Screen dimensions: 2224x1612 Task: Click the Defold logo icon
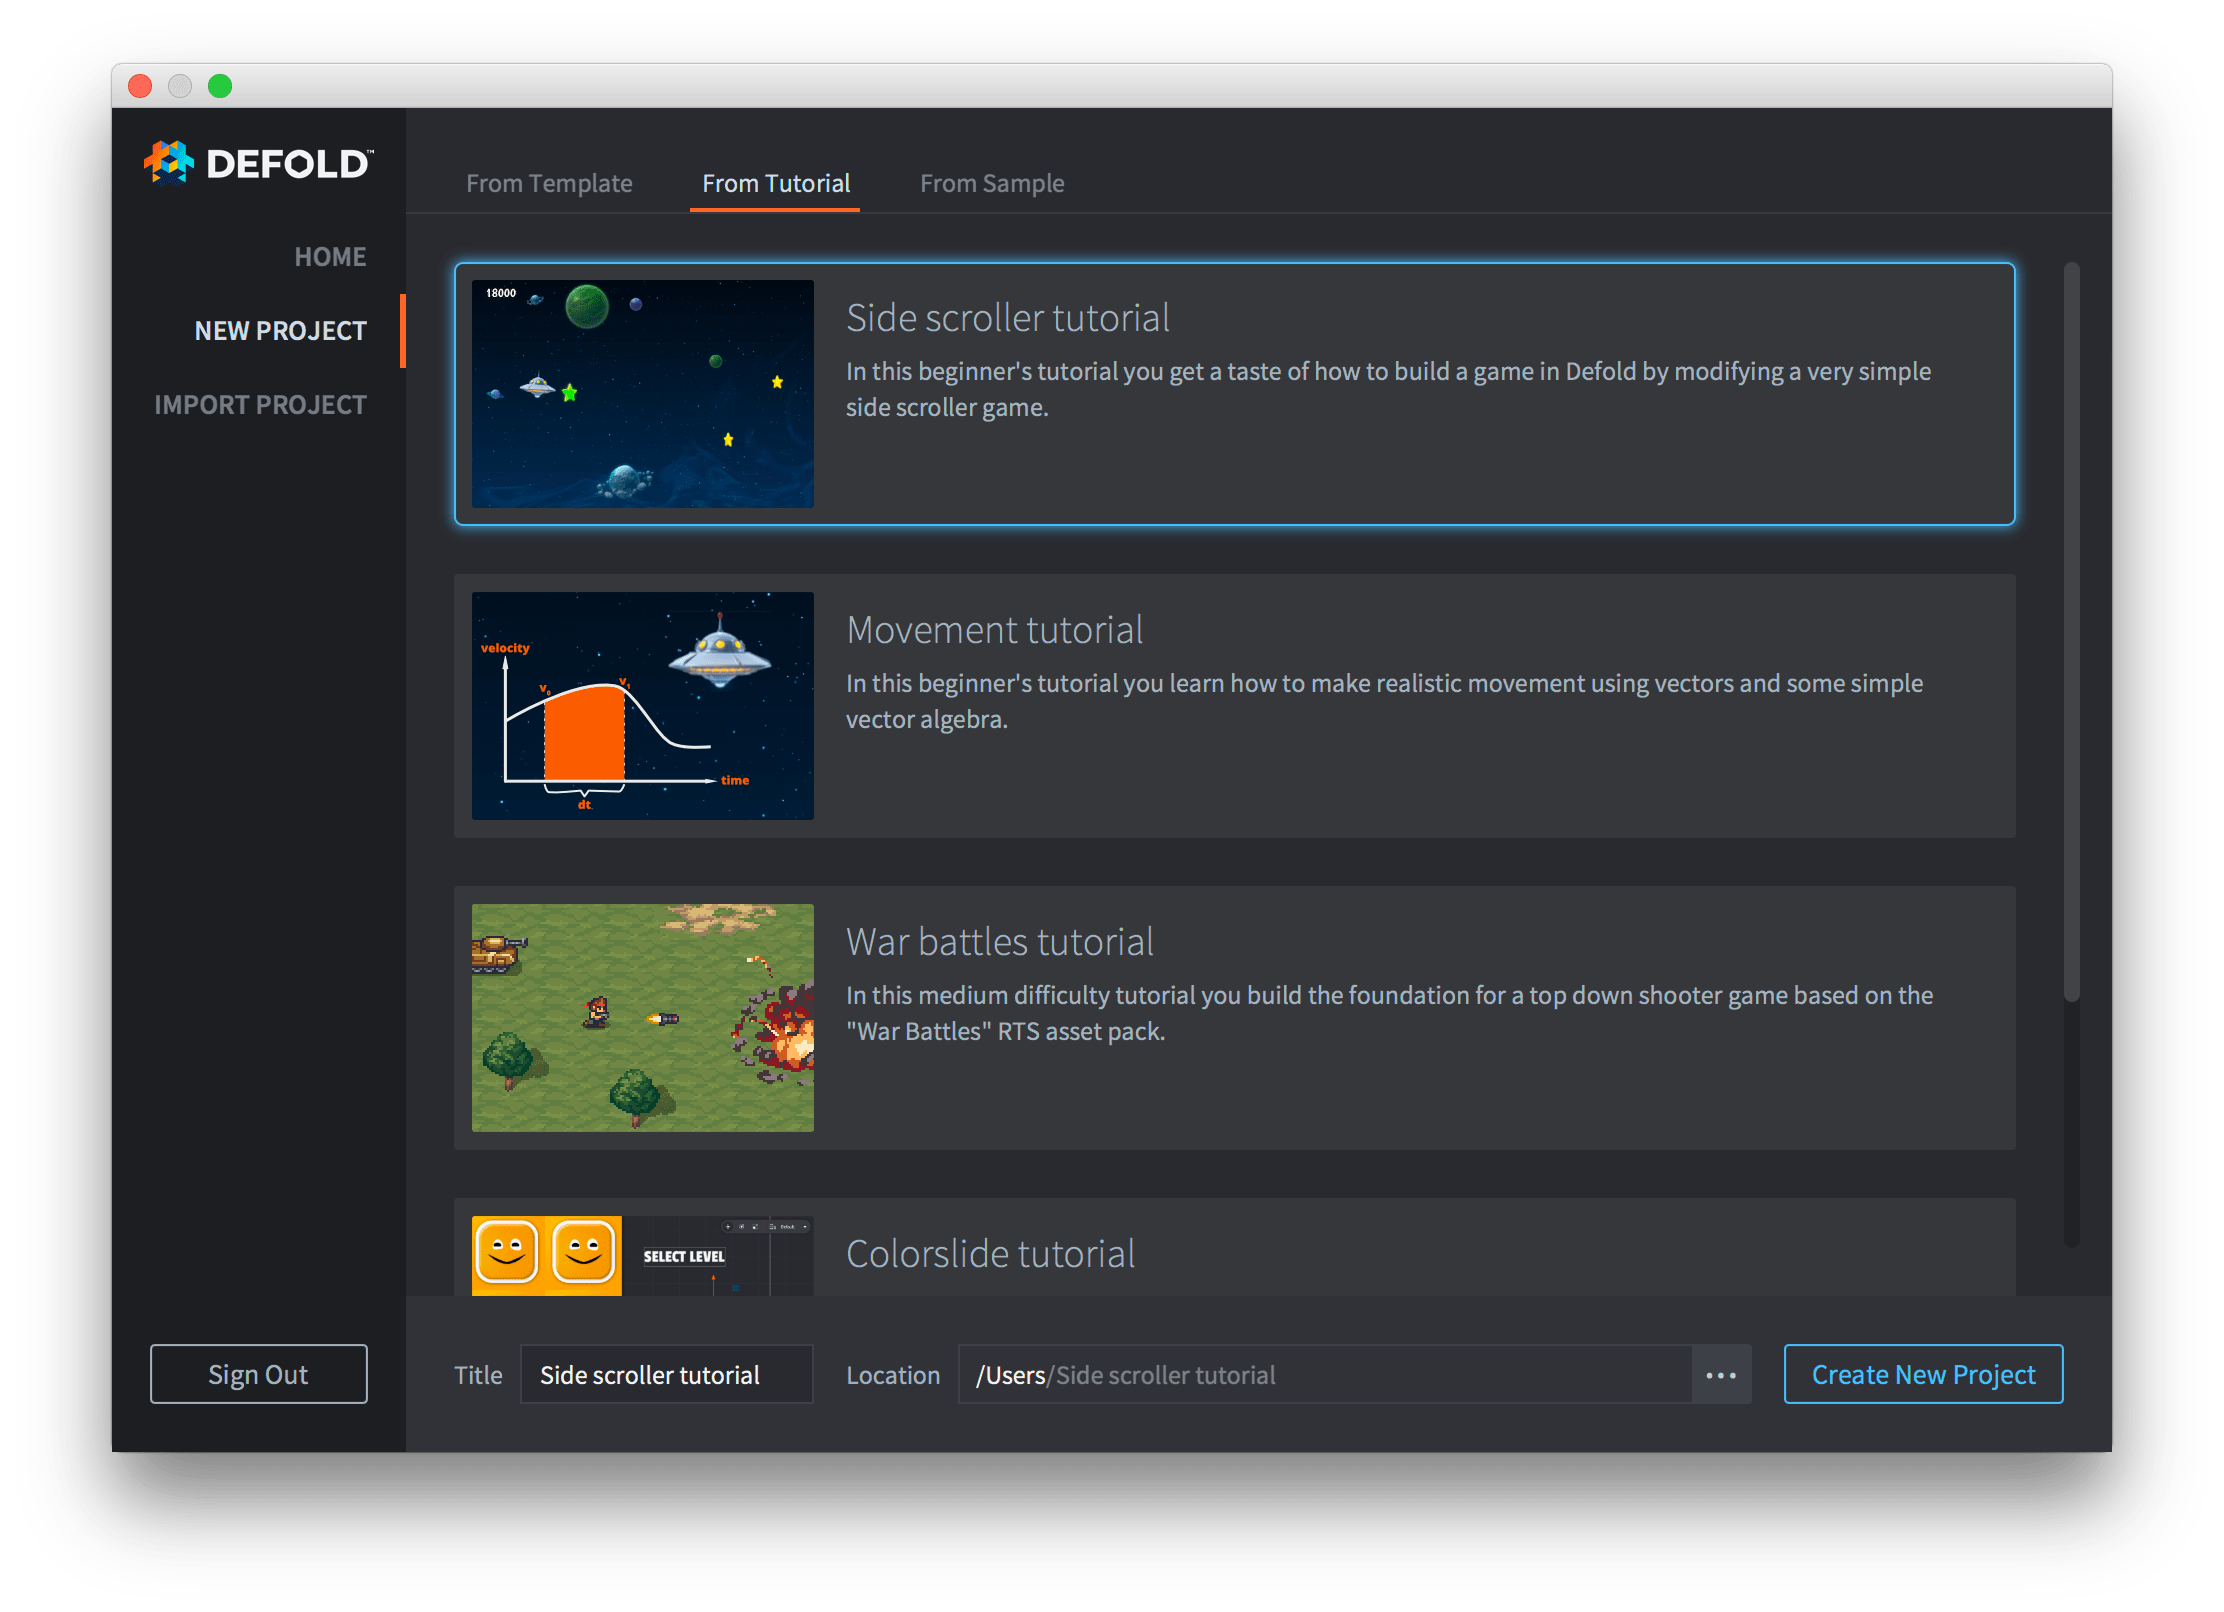coord(168,163)
